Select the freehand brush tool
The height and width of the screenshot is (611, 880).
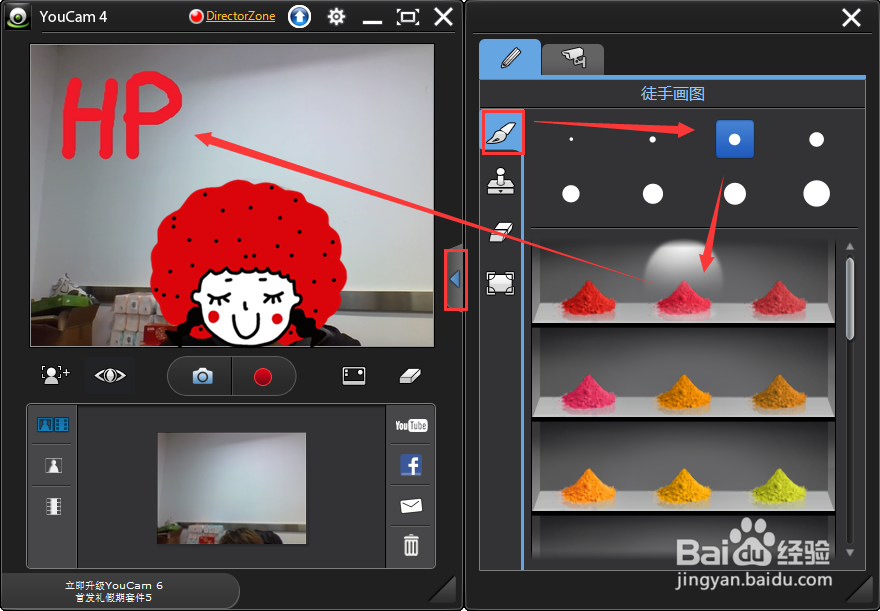501,133
